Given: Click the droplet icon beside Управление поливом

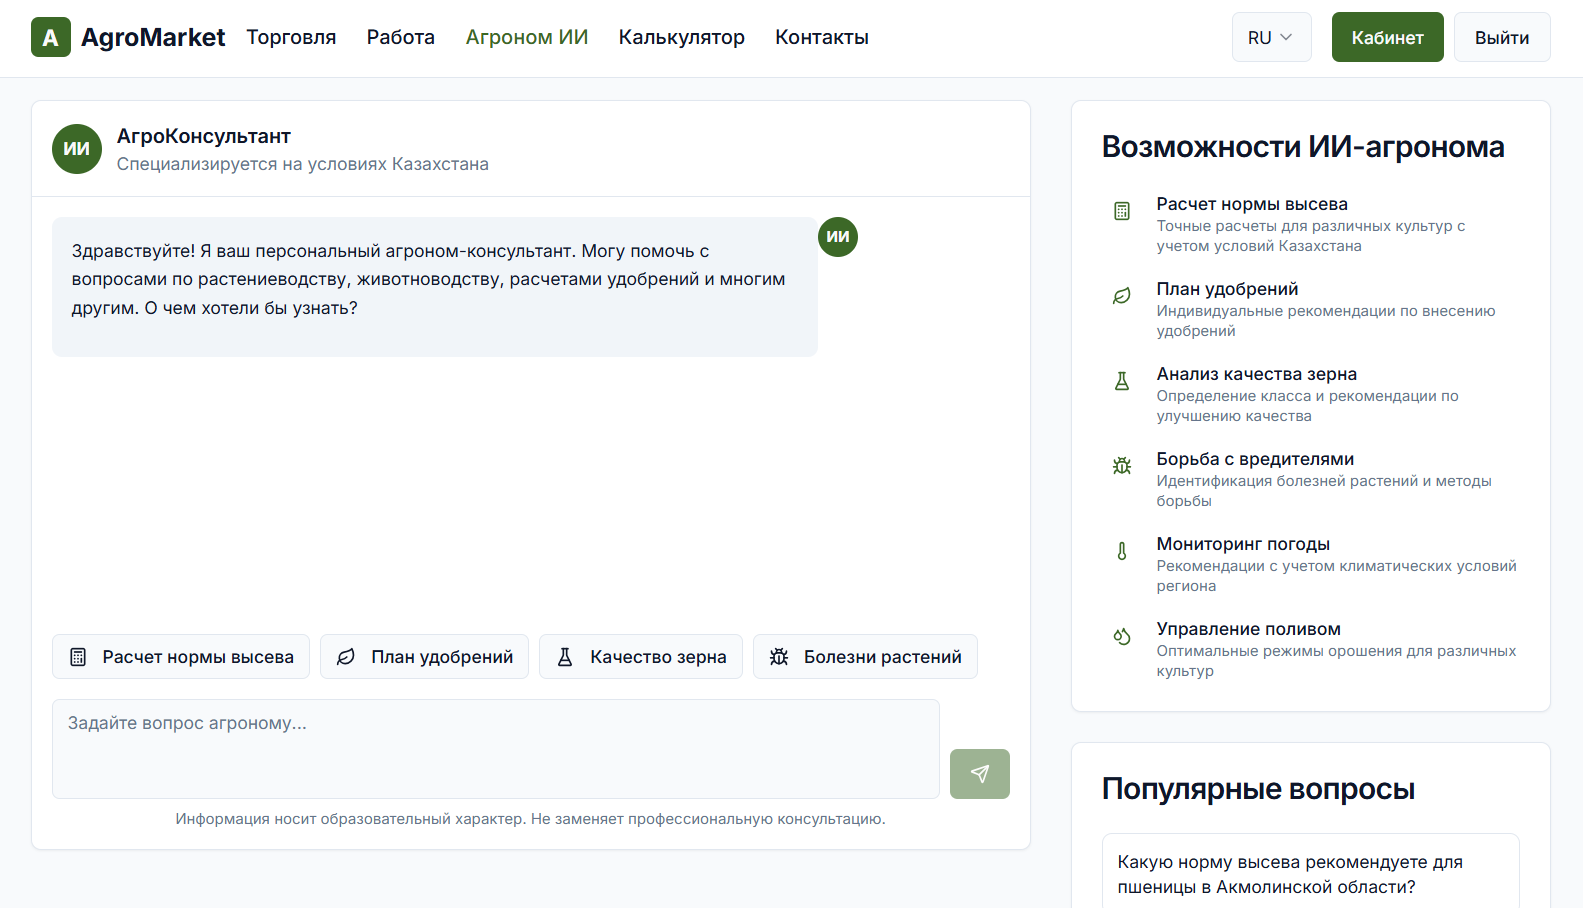Looking at the screenshot, I should click(x=1122, y=636).
